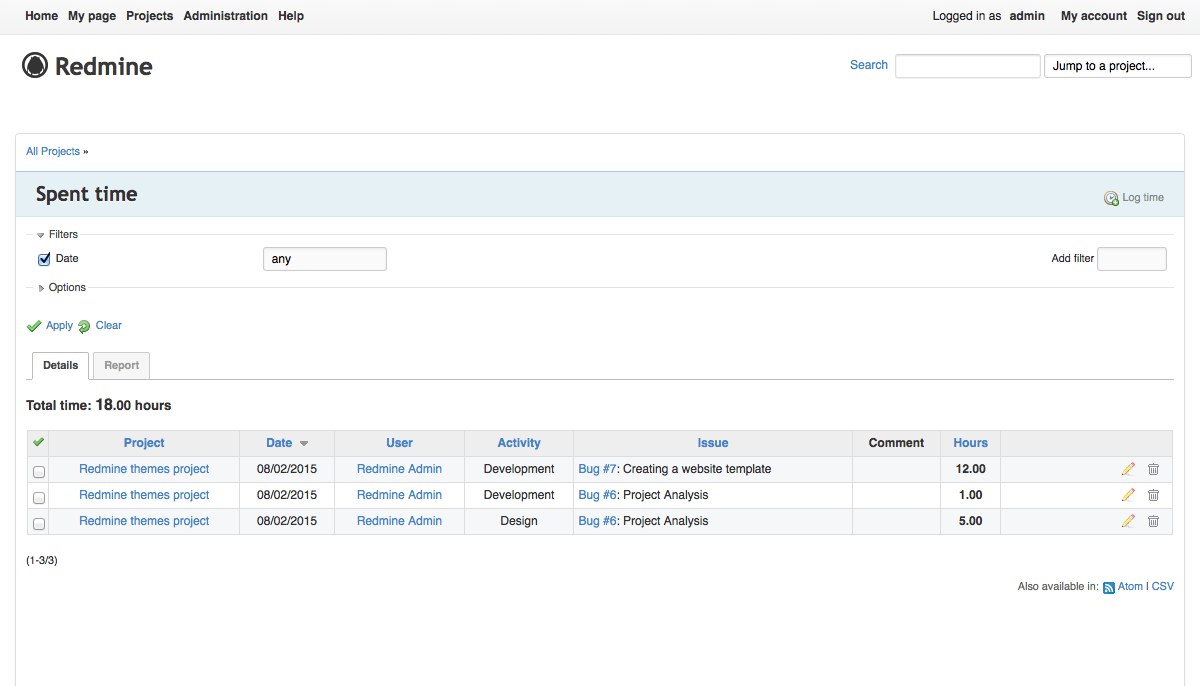Open the Date filter 'any' dropdown

coord(324,259)
